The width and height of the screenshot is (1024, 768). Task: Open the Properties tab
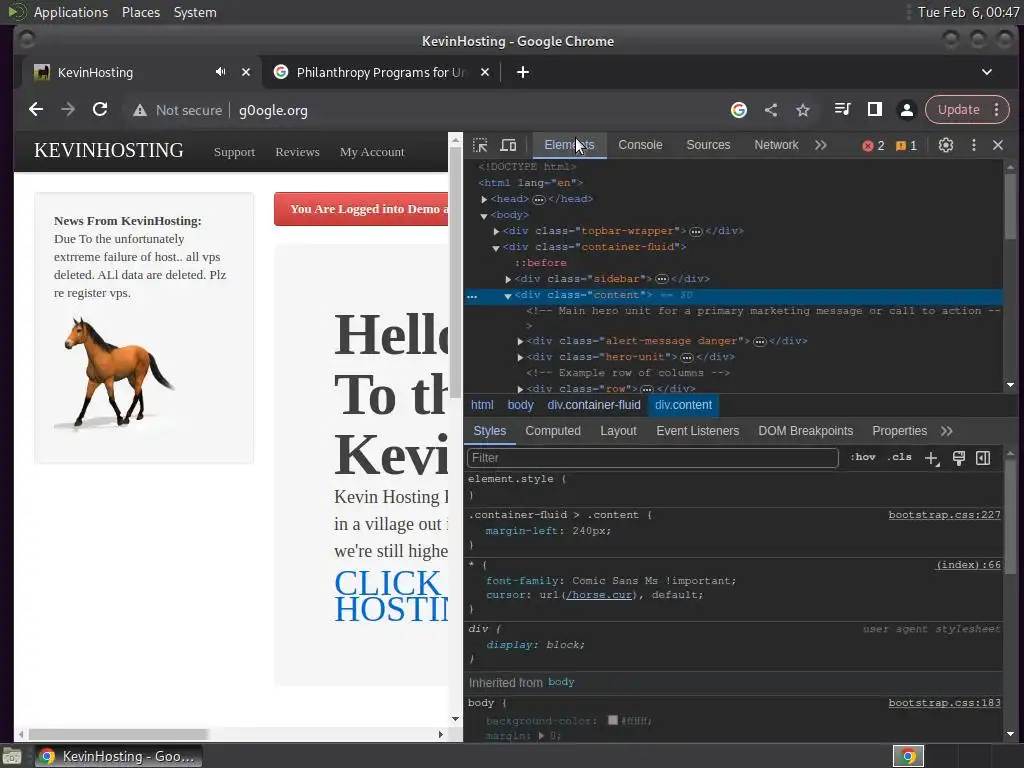tap(899, 431)
